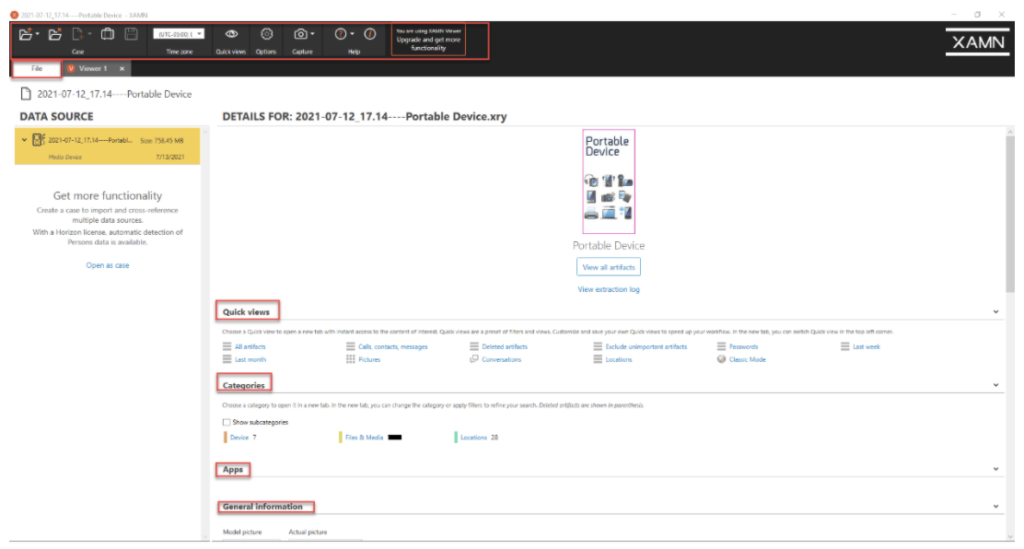Image resolution: width=1024 pixels, height=549 pixels.
Task: Select the Portable Device data source row
Action: 108,146
